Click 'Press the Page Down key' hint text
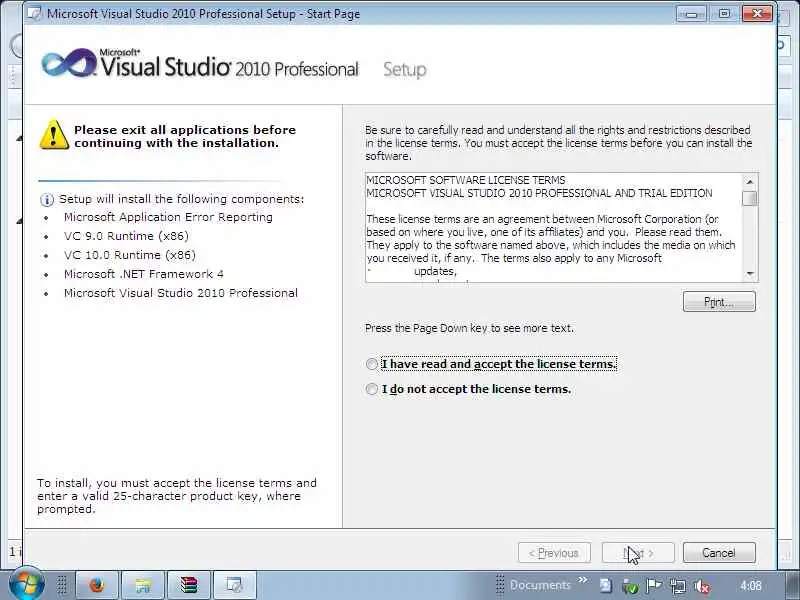 click(x=469, y=328)
